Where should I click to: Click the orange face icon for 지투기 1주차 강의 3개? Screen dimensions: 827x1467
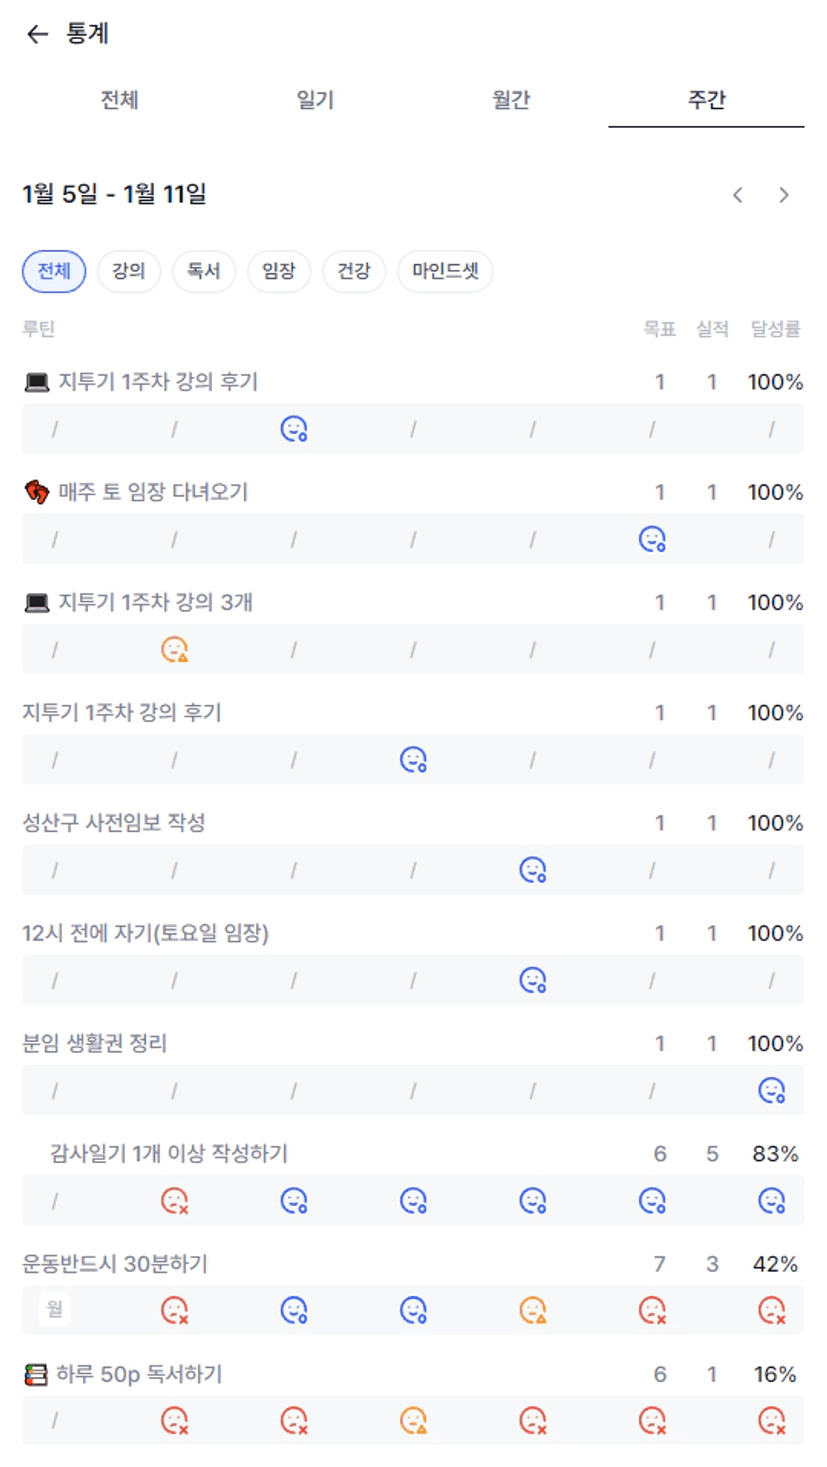[175, 650]
